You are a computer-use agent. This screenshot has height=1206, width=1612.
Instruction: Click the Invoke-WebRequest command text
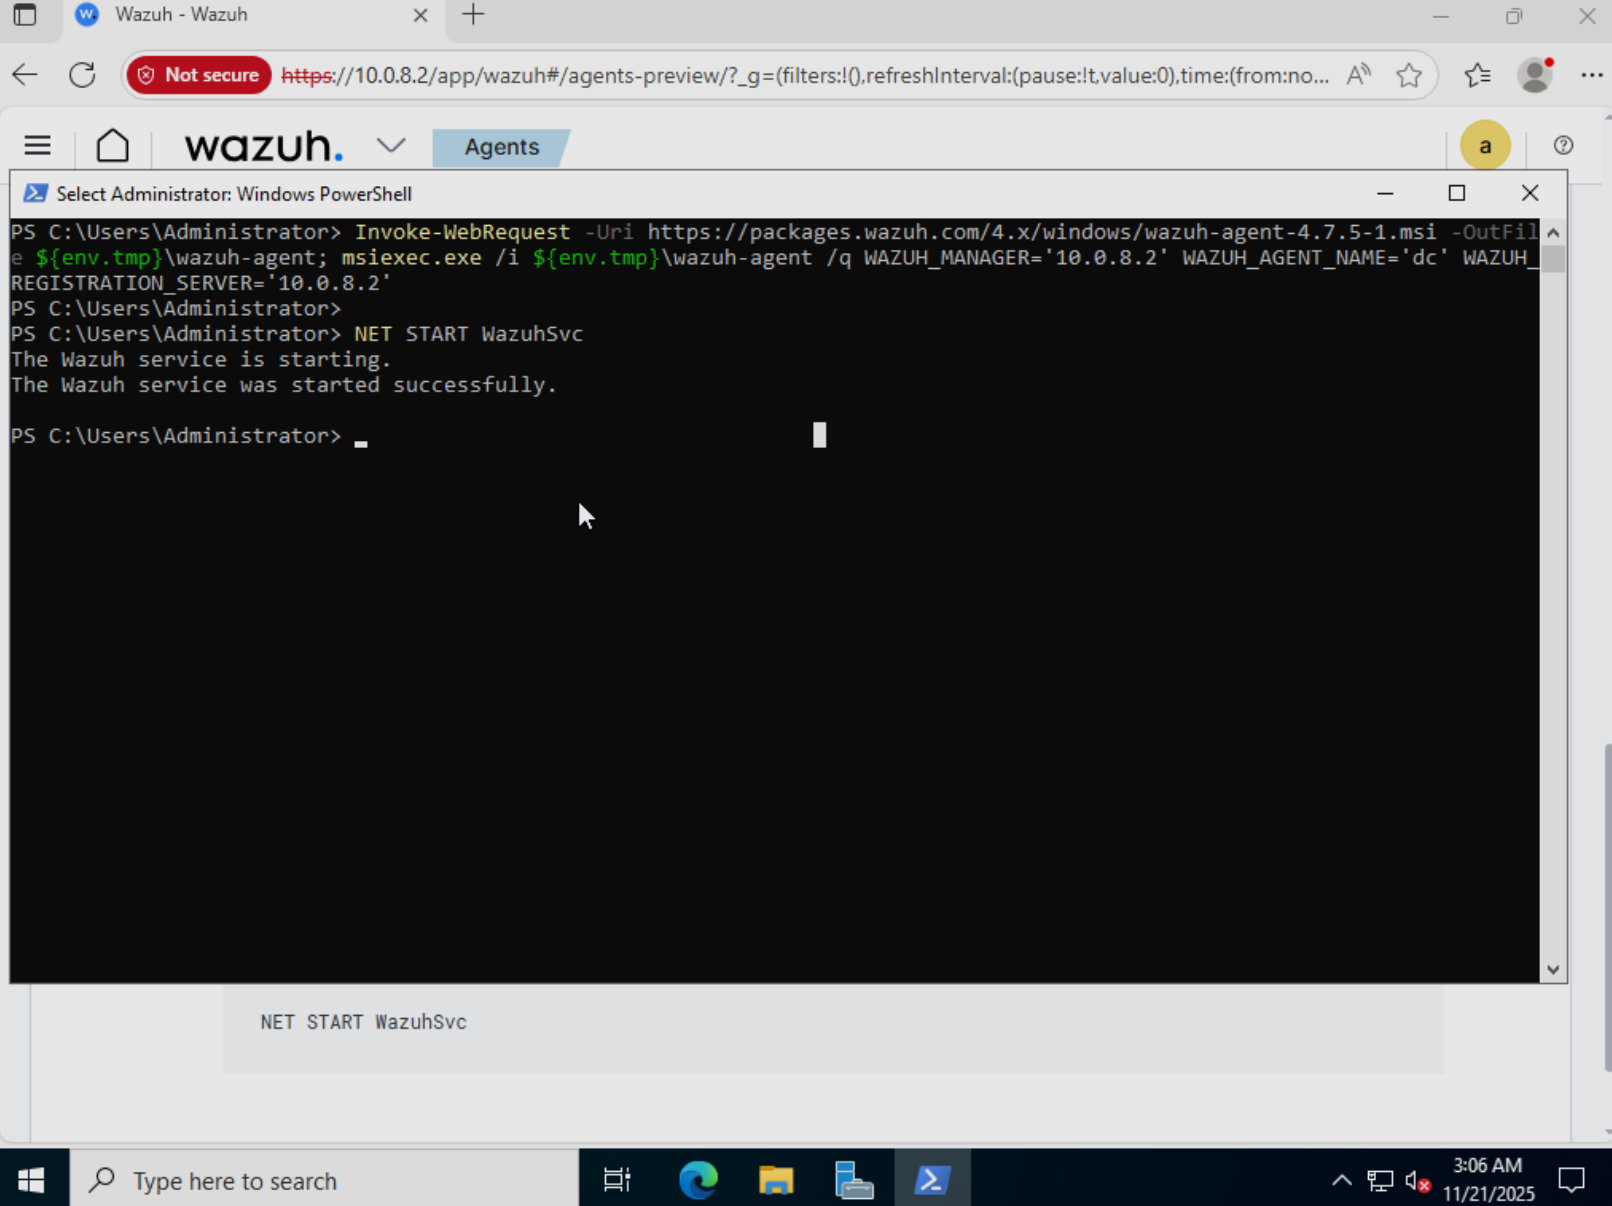coord(462,232)
